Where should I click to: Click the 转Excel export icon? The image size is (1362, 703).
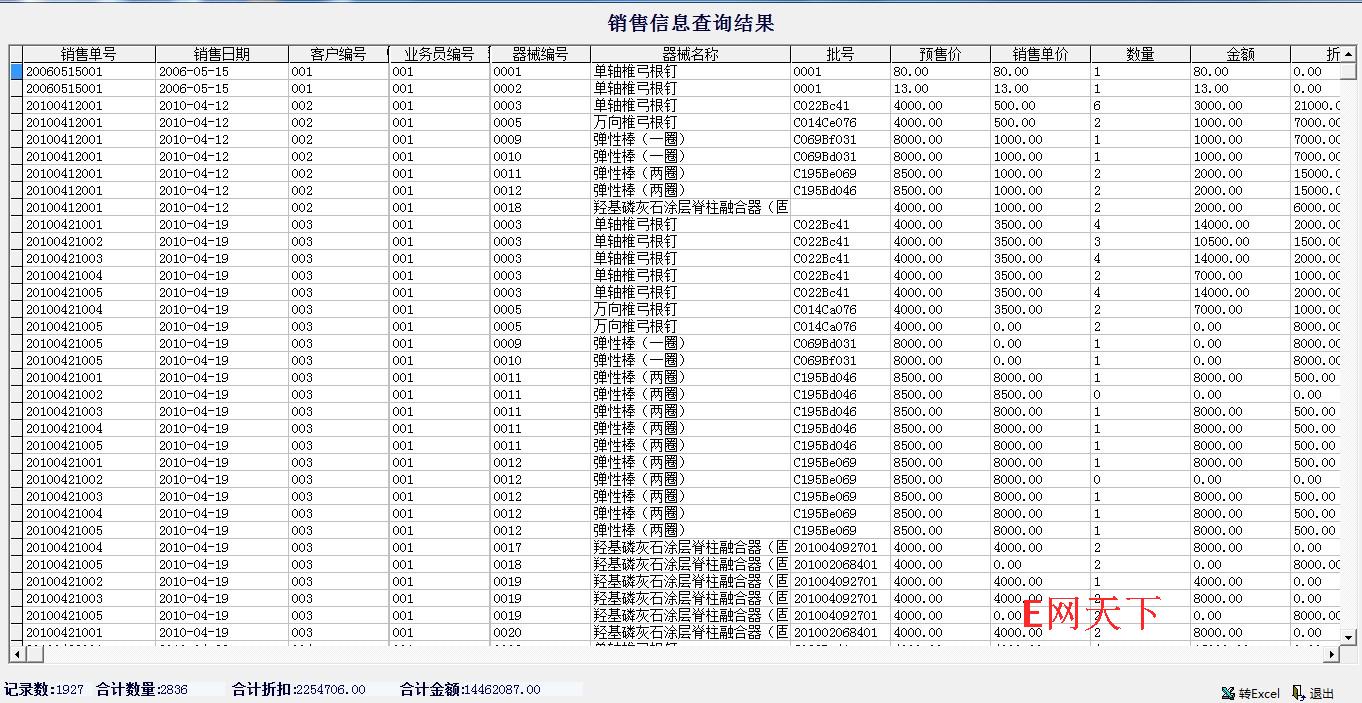point(1227,693)
